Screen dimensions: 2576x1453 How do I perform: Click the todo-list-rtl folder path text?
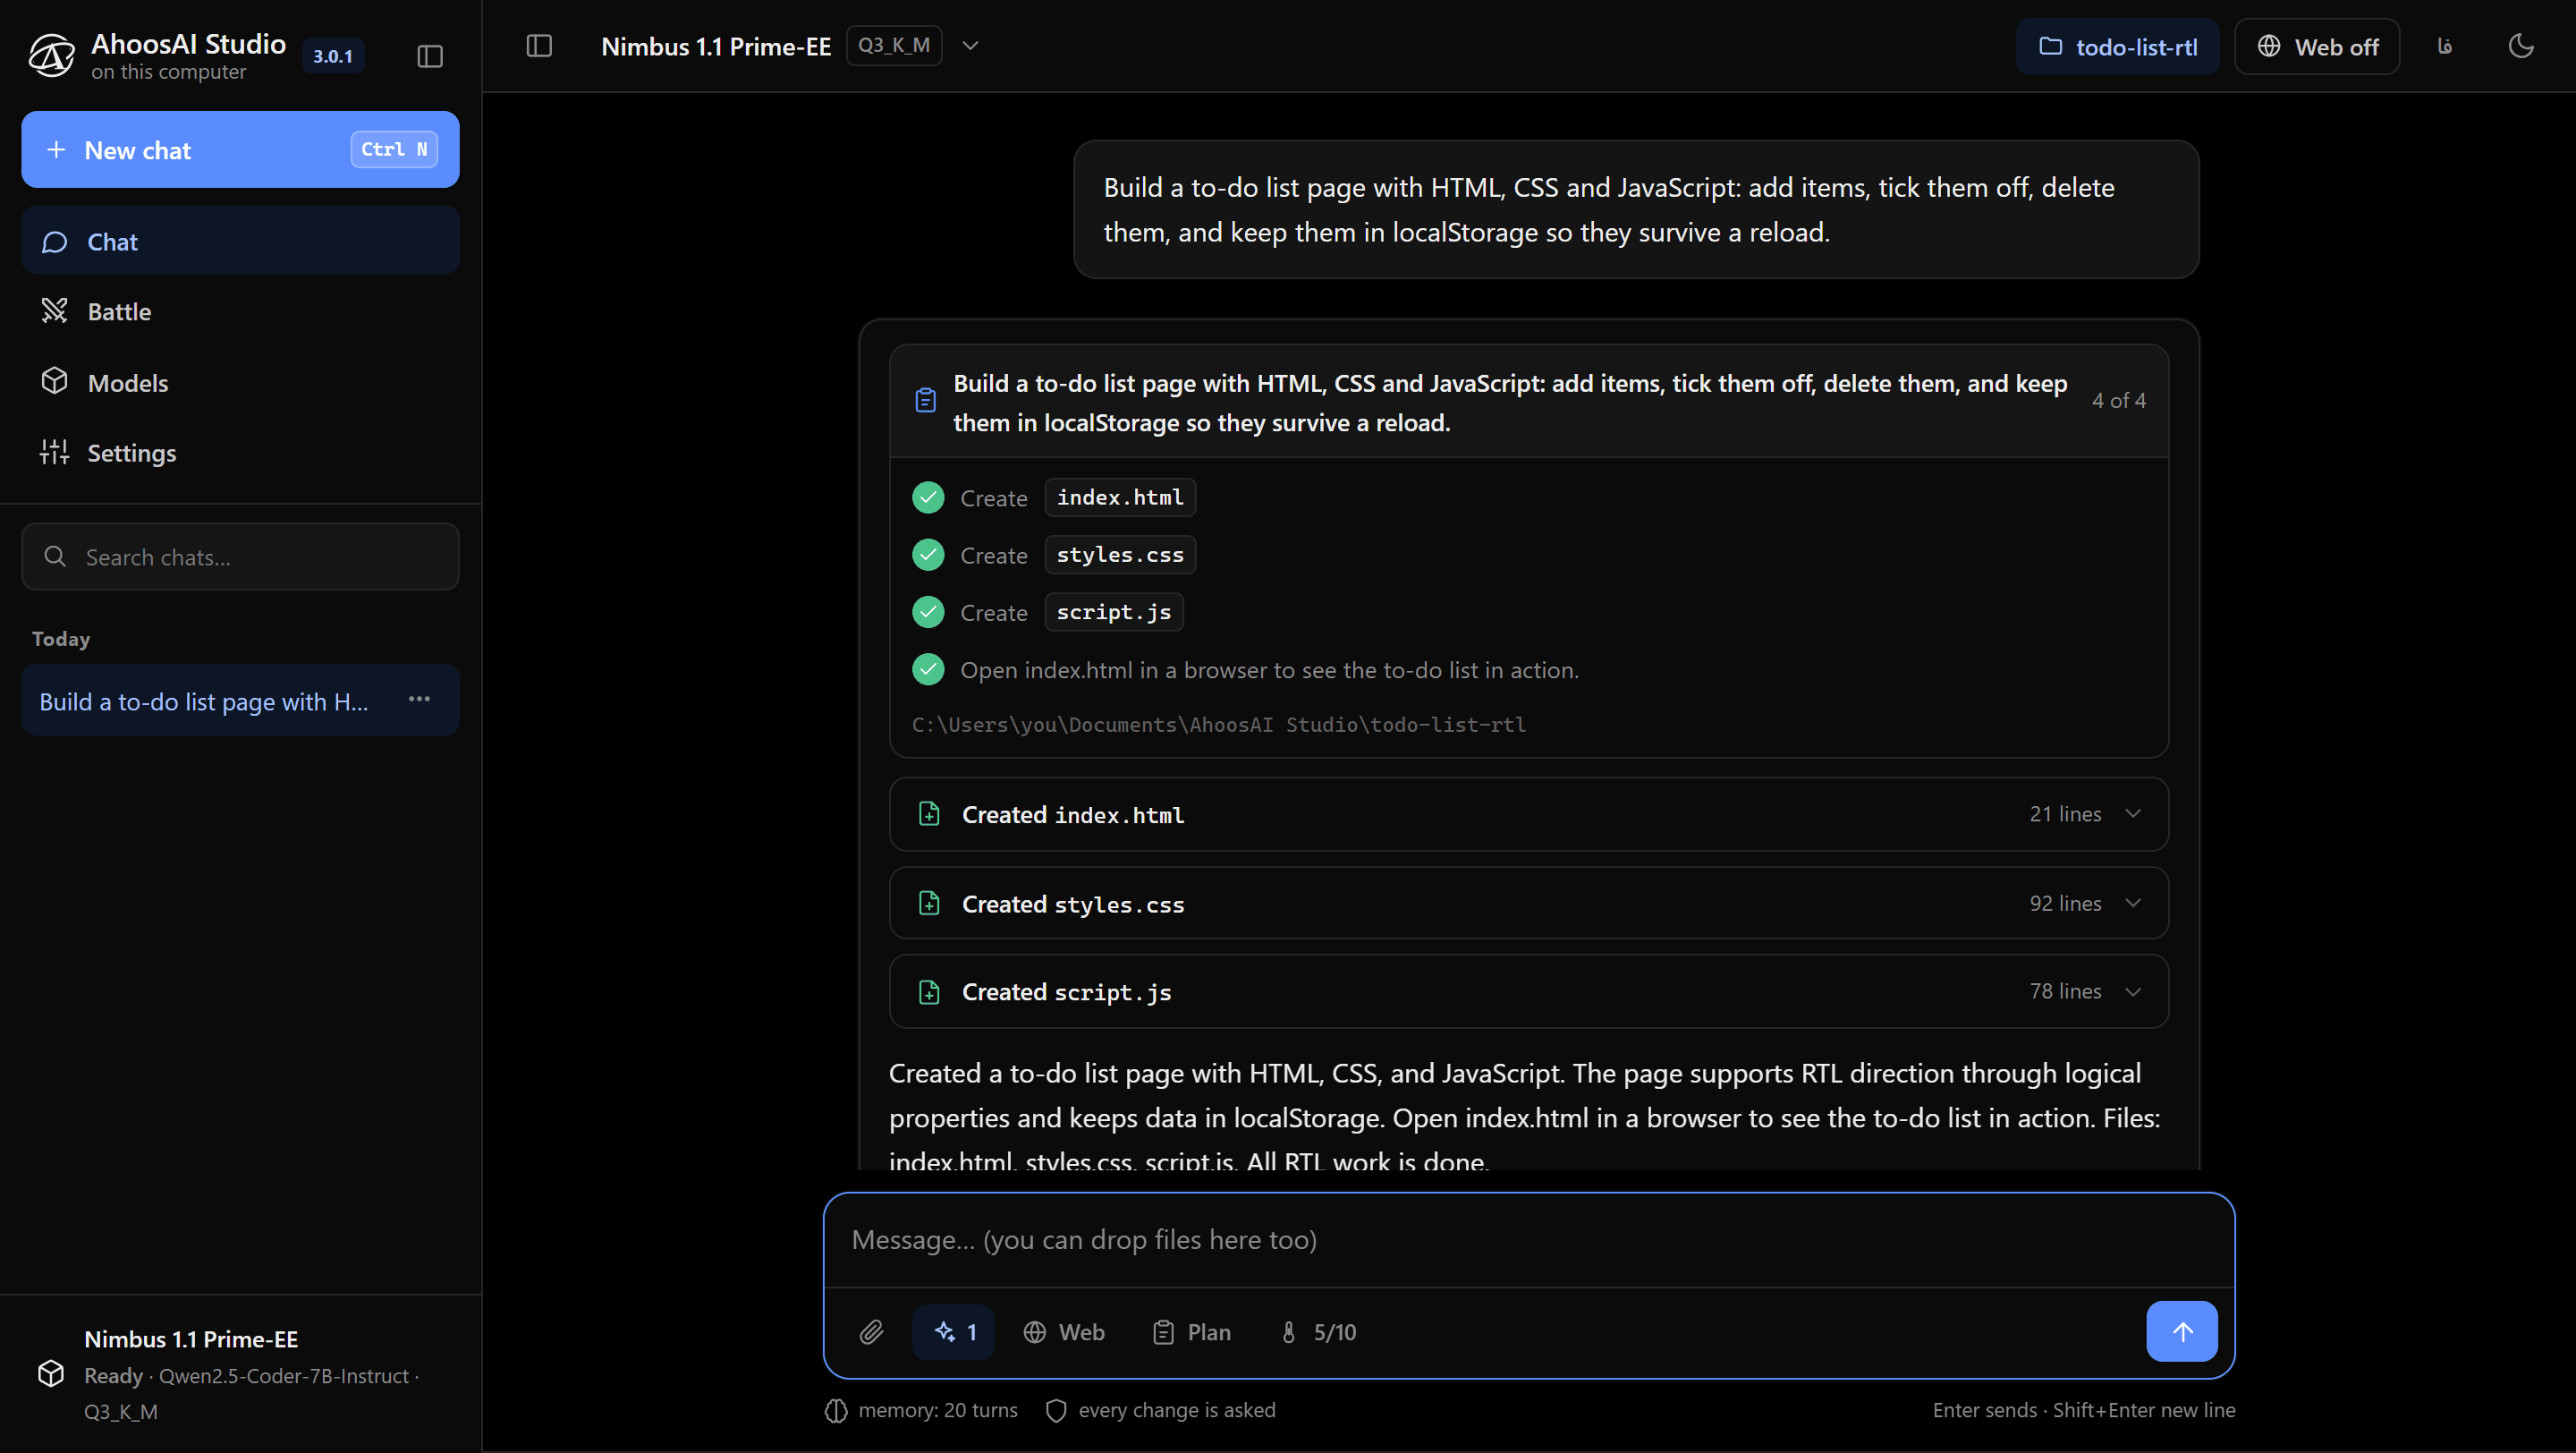(x=1218, y=724)
